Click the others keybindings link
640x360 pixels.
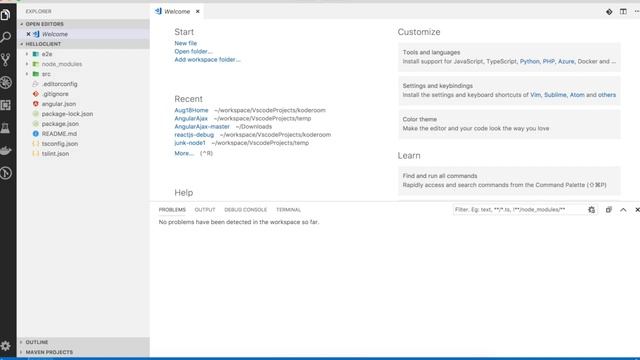click(x=607, y=95)
